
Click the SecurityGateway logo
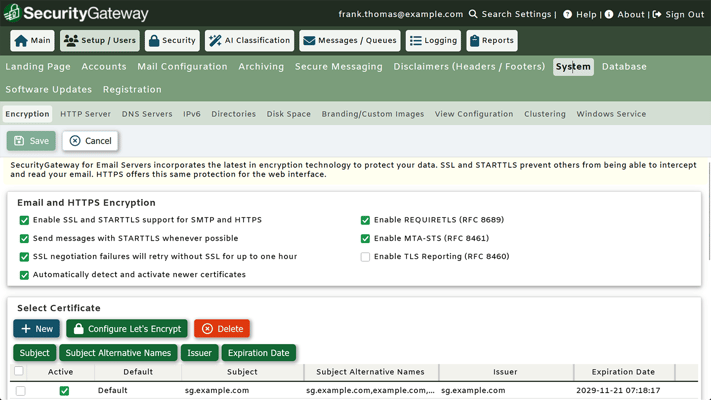coord(76,13)
